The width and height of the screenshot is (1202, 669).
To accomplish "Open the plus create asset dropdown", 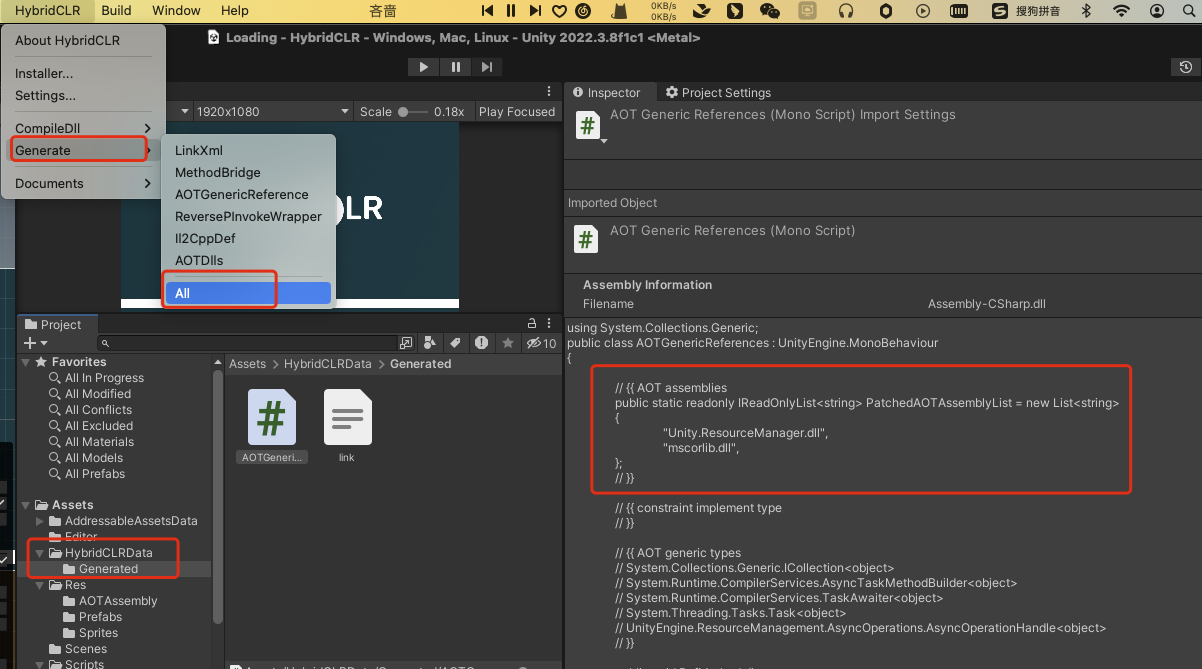I will (35, 343).
